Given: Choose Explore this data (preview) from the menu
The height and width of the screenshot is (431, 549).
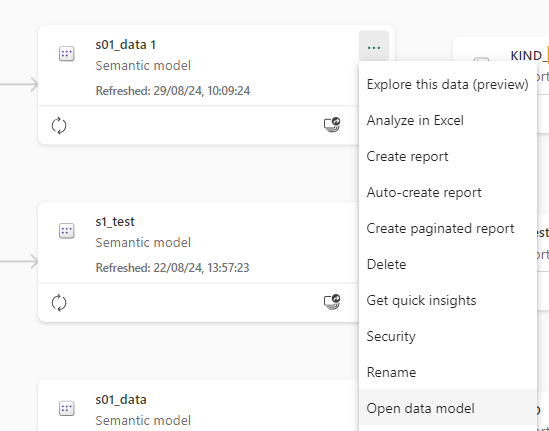Looking at the screenshot, I should pos(448,84).
